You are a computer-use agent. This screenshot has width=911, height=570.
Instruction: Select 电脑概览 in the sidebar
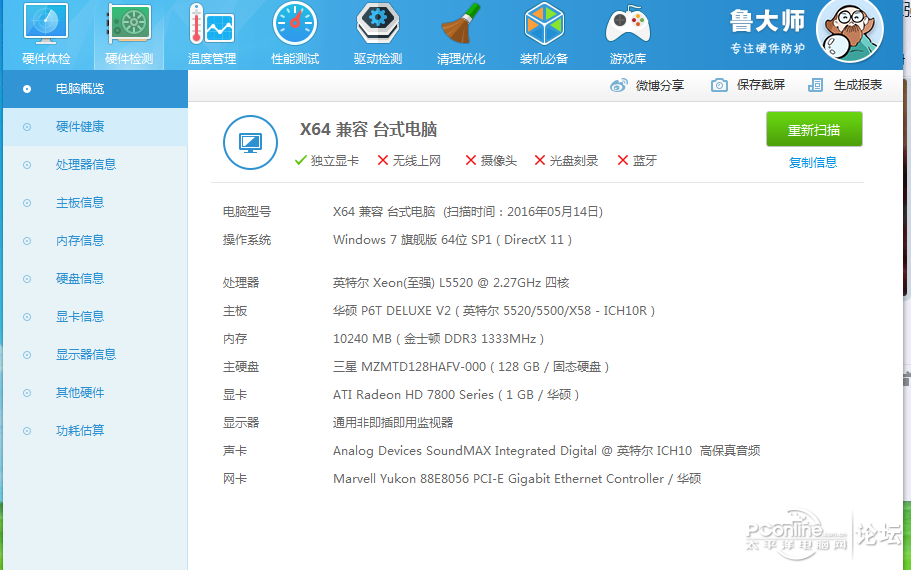[95, 89]
